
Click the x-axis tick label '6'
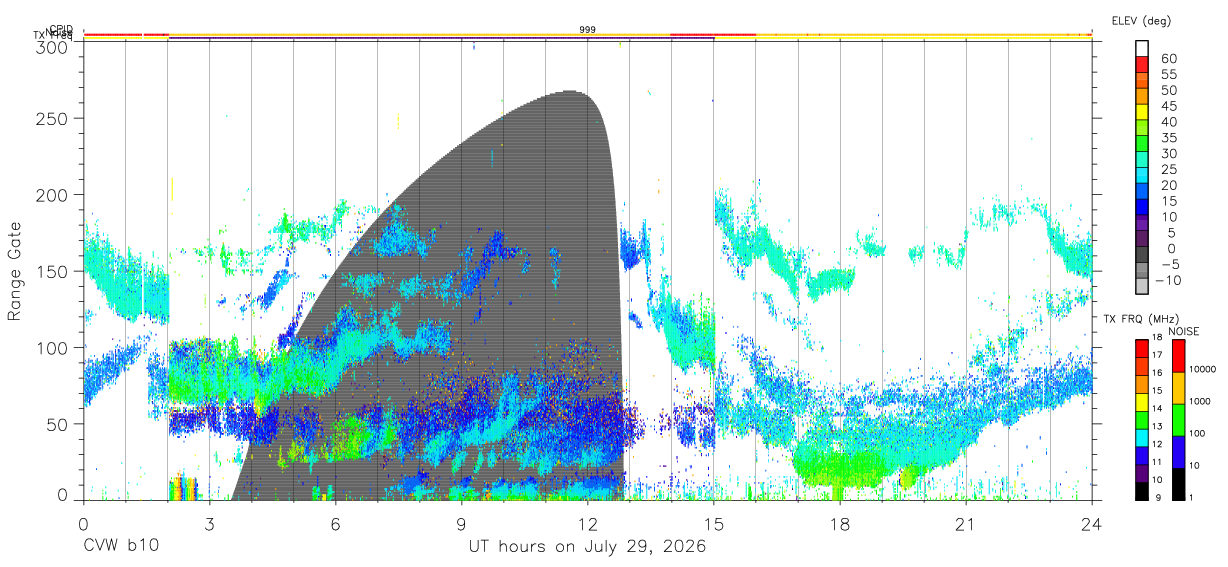click(x=335, y=524)
